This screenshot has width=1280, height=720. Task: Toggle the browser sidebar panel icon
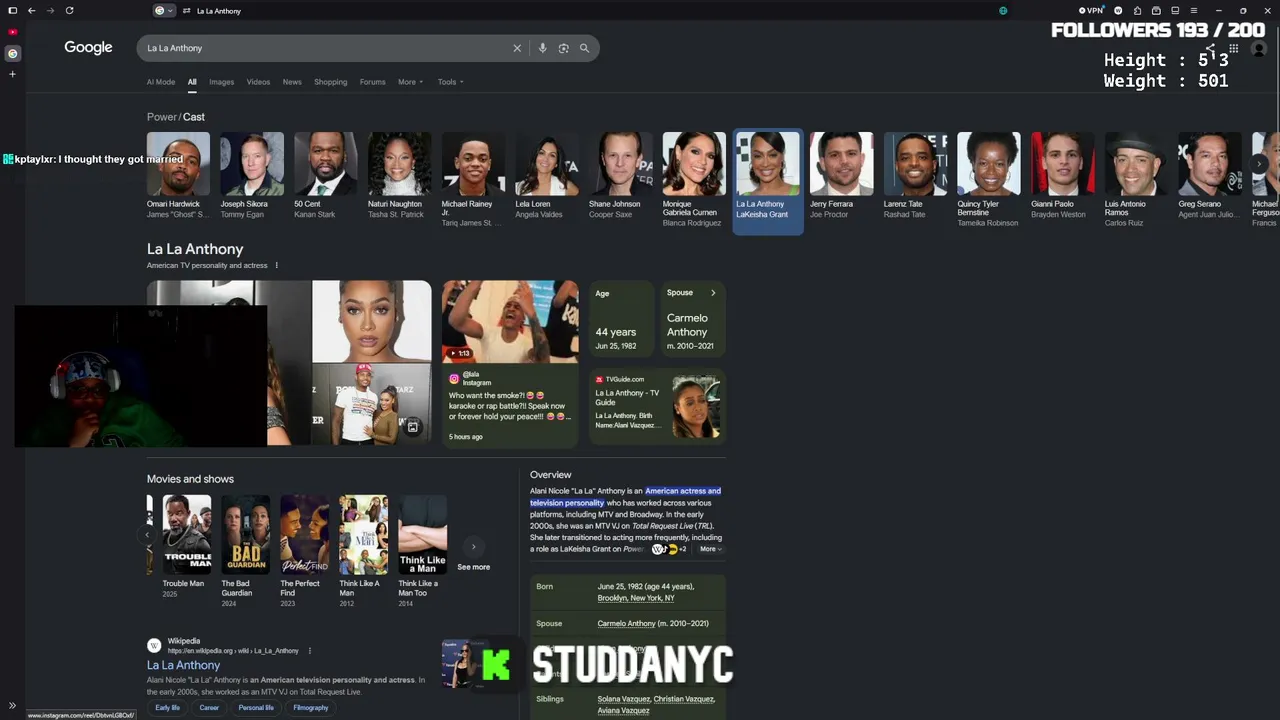12,11
